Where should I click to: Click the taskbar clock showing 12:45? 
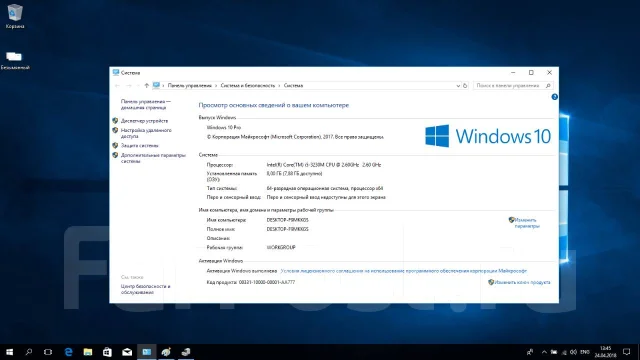pyautogui.click(x=605, y=352)
